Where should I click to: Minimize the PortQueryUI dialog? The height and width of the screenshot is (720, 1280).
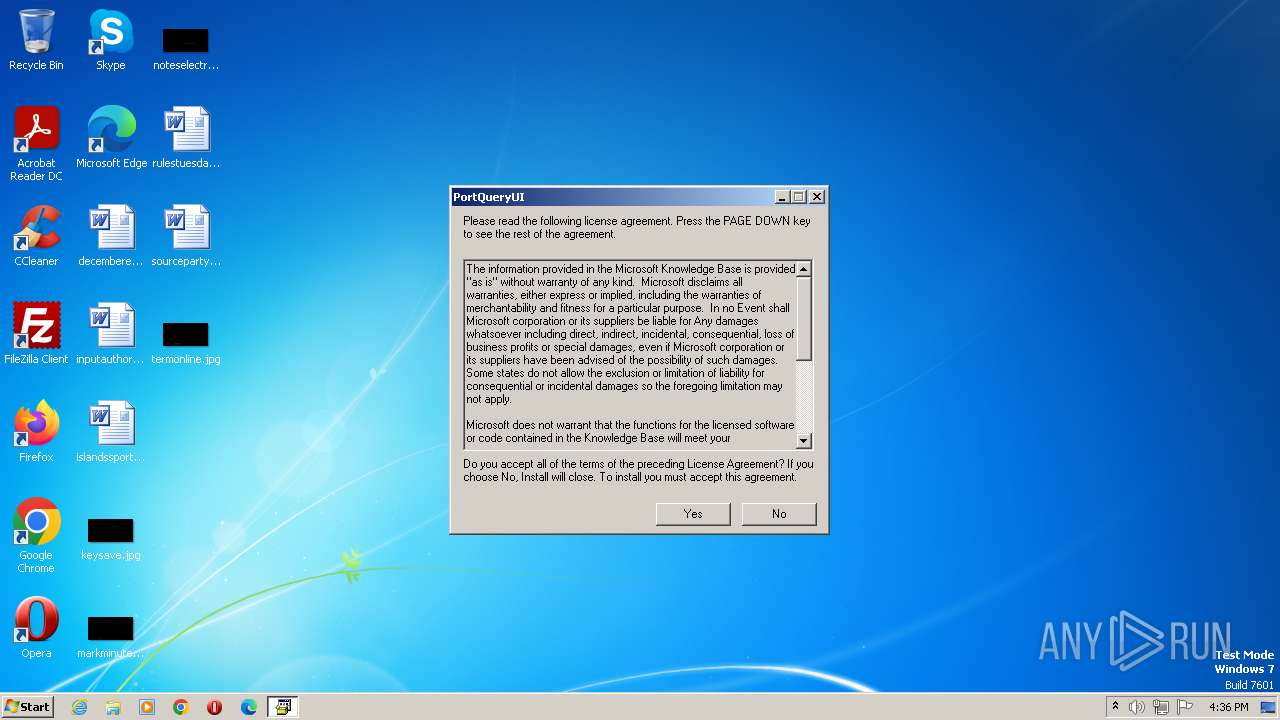782,197
